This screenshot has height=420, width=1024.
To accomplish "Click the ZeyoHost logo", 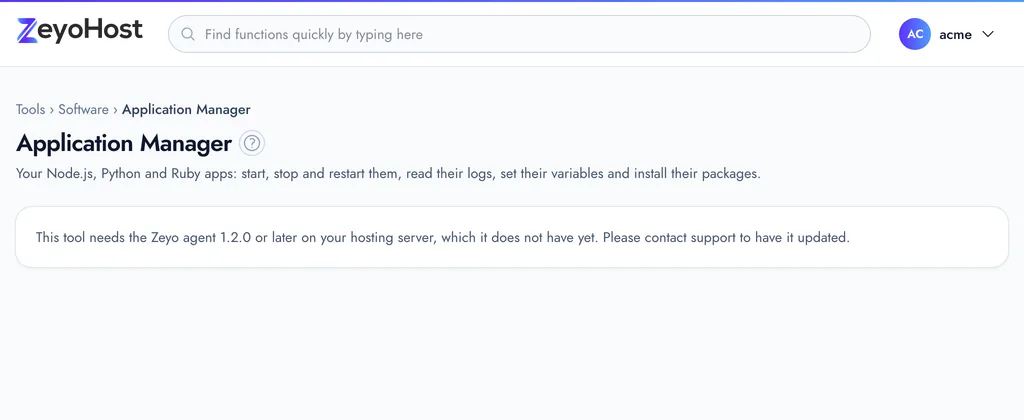I will [80, 31].
